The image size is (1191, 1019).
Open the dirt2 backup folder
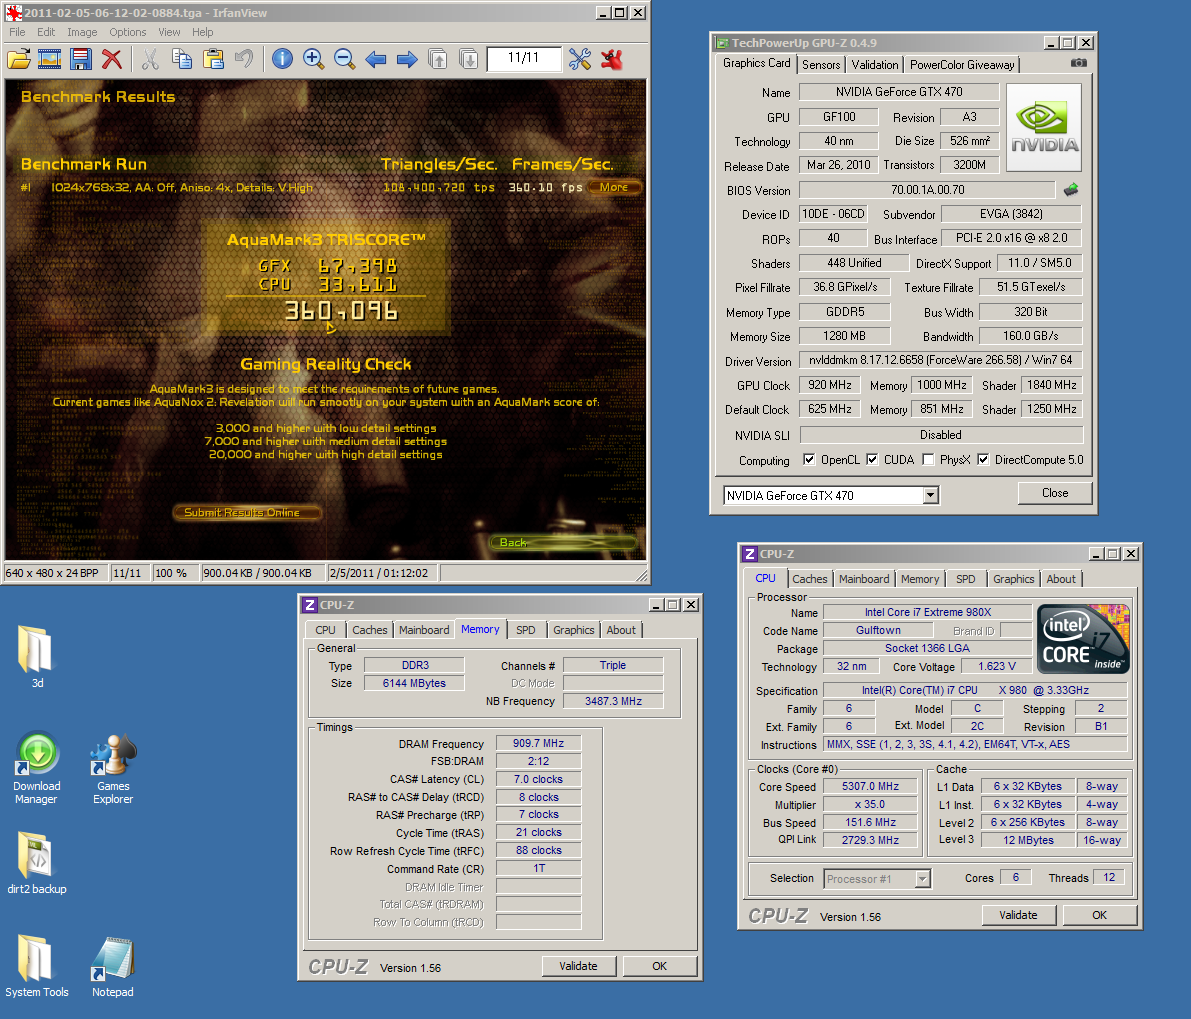pos(36,863)
